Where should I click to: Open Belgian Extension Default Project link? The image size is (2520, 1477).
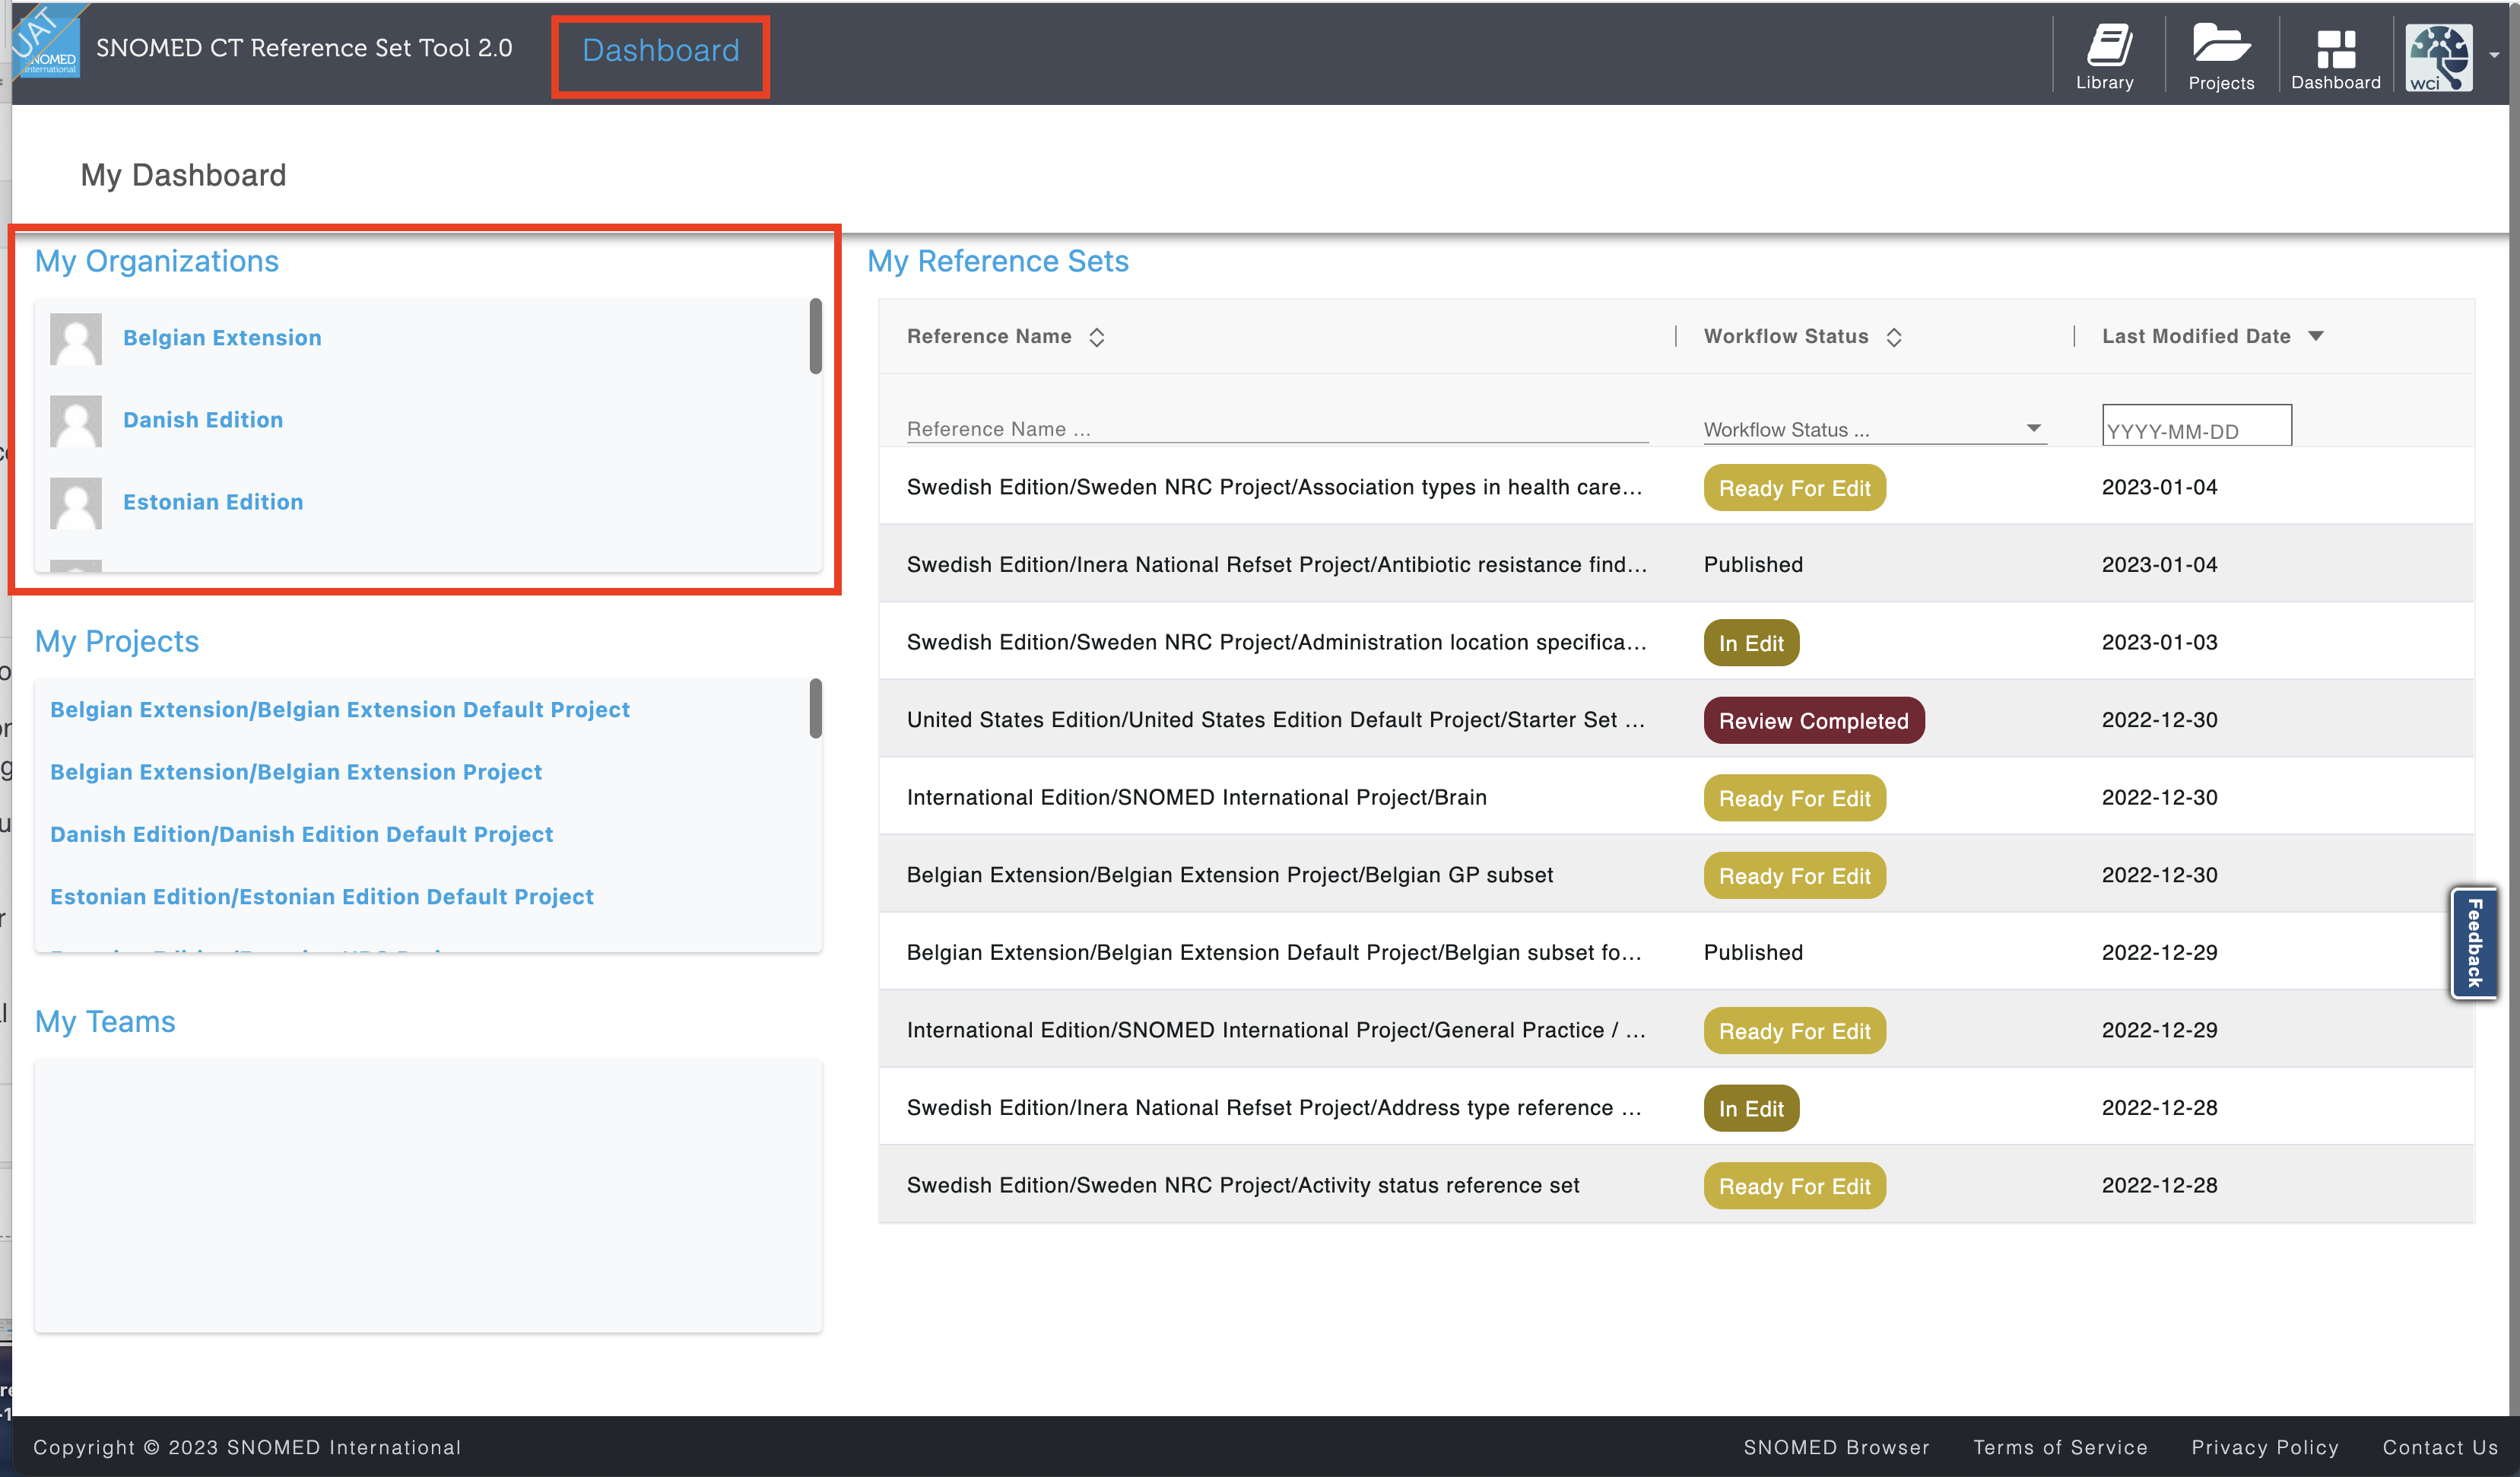[x=340, y=709]
